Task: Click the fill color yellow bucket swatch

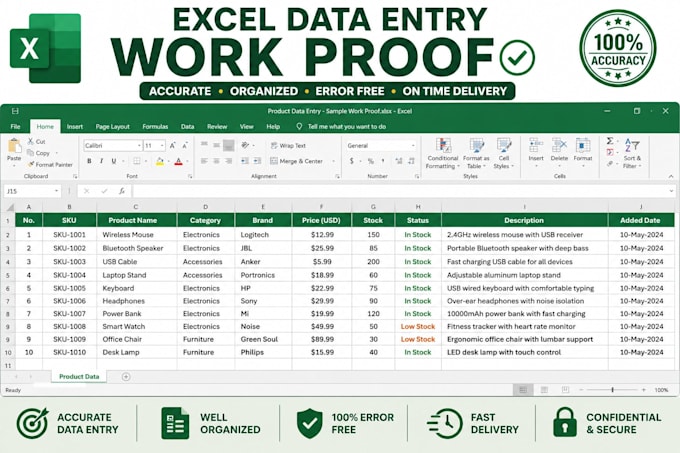Action: (x=160, y=162)
